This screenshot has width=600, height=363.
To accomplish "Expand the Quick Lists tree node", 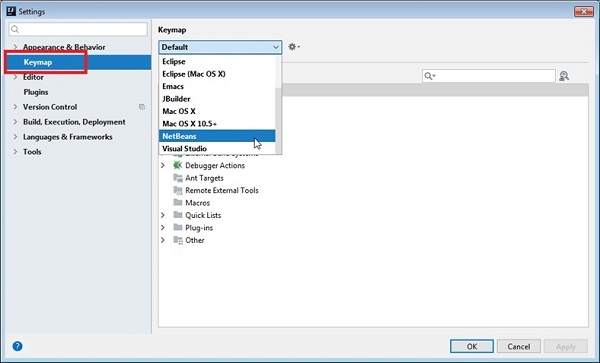I will [x=163, y=215].
